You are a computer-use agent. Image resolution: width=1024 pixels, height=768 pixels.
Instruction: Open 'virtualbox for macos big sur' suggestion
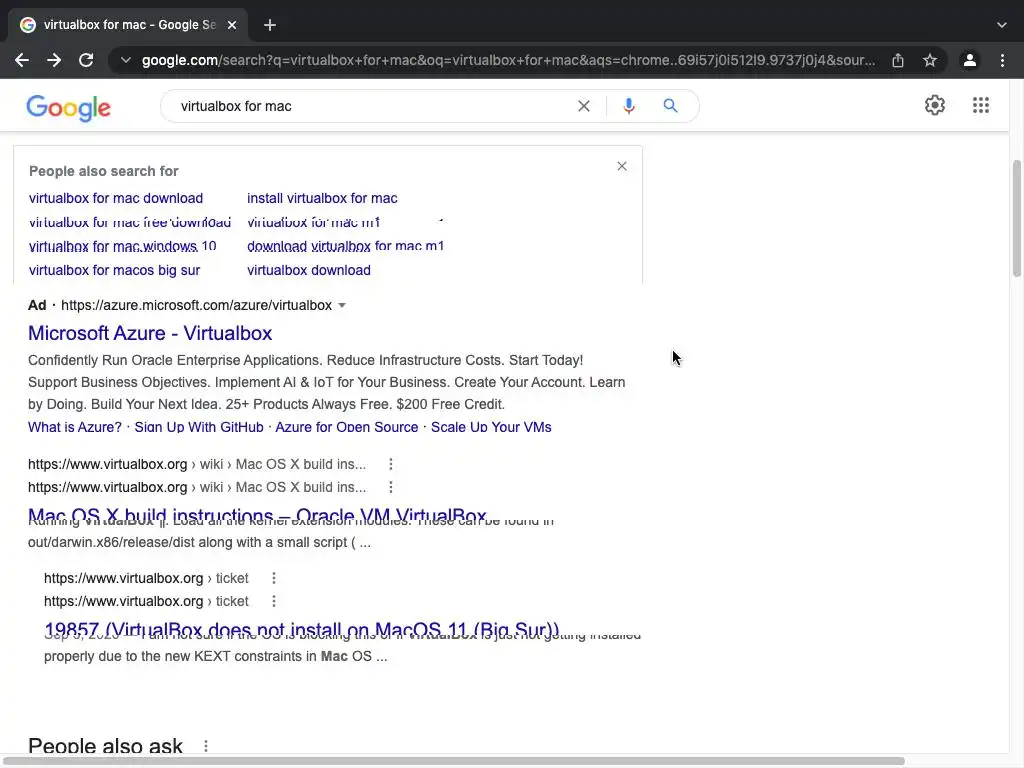[114, 270]
